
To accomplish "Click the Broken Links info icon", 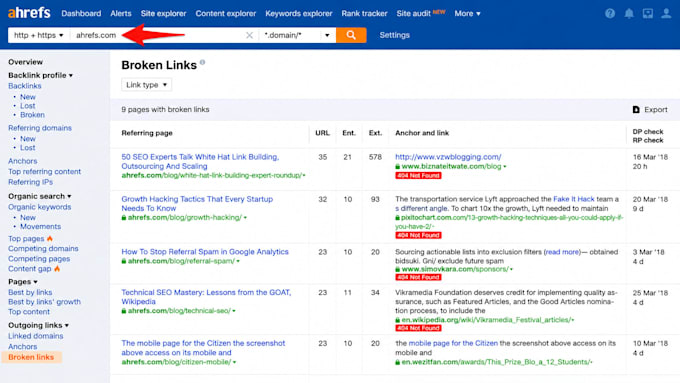I will coord(202,62).
